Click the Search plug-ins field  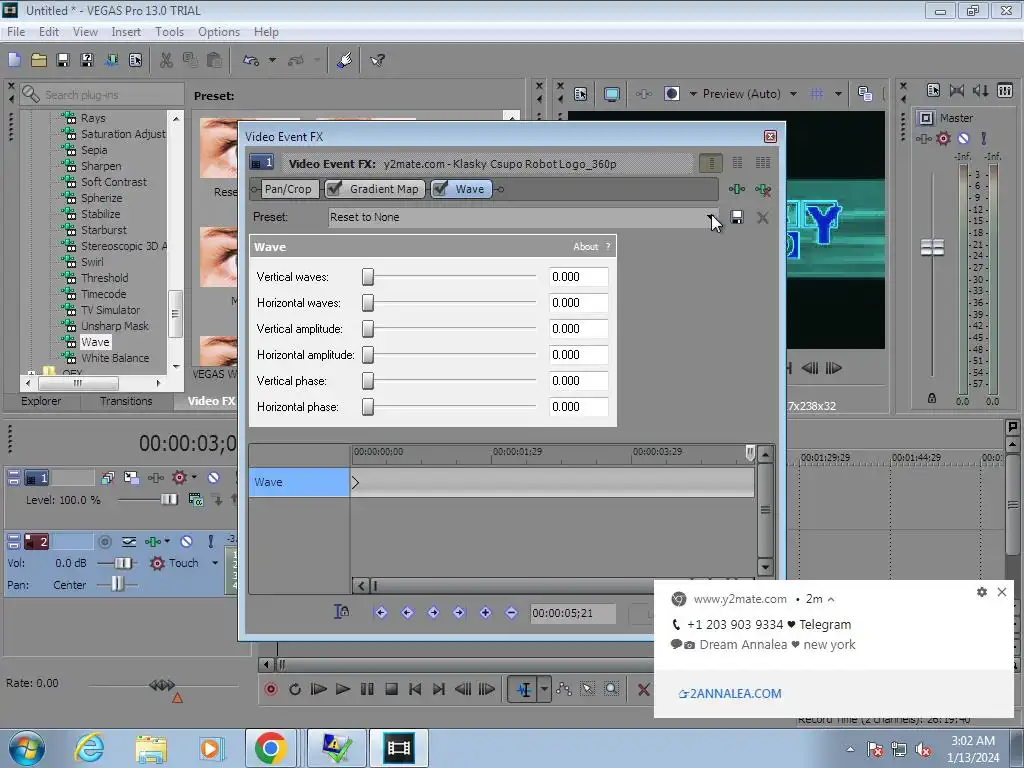pos(103,95)
